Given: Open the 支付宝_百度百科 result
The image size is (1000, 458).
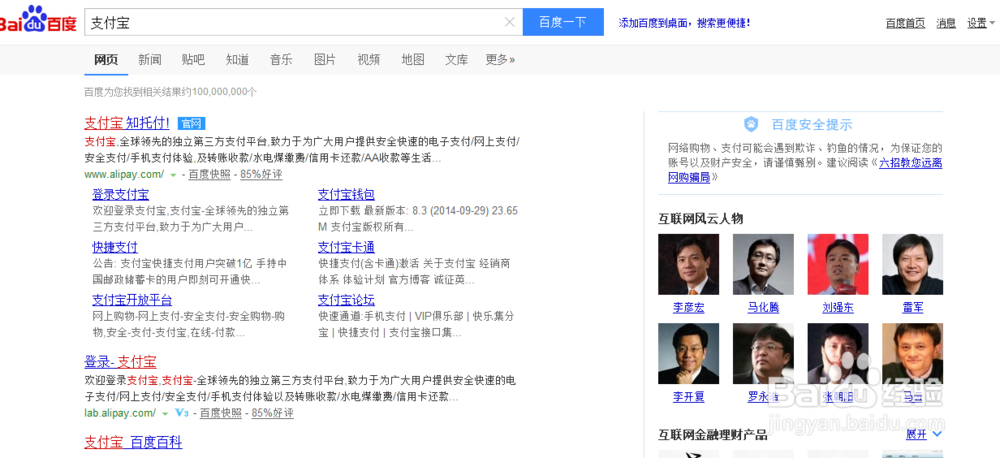Looking at the screenshot, I should [x=133, y=442].
